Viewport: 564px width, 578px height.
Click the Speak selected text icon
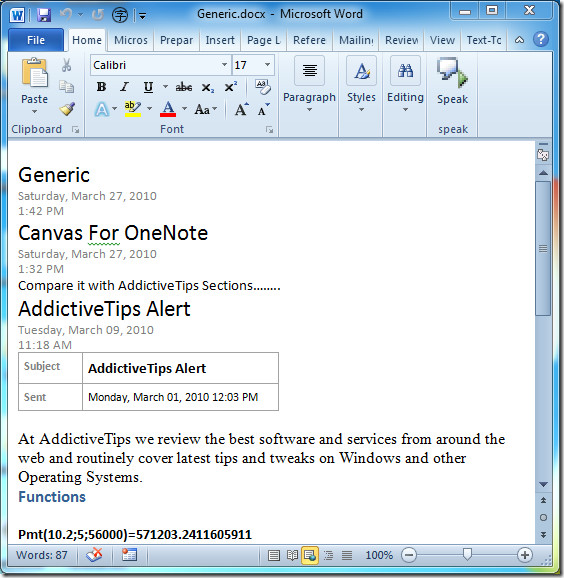tap(452, 80)
